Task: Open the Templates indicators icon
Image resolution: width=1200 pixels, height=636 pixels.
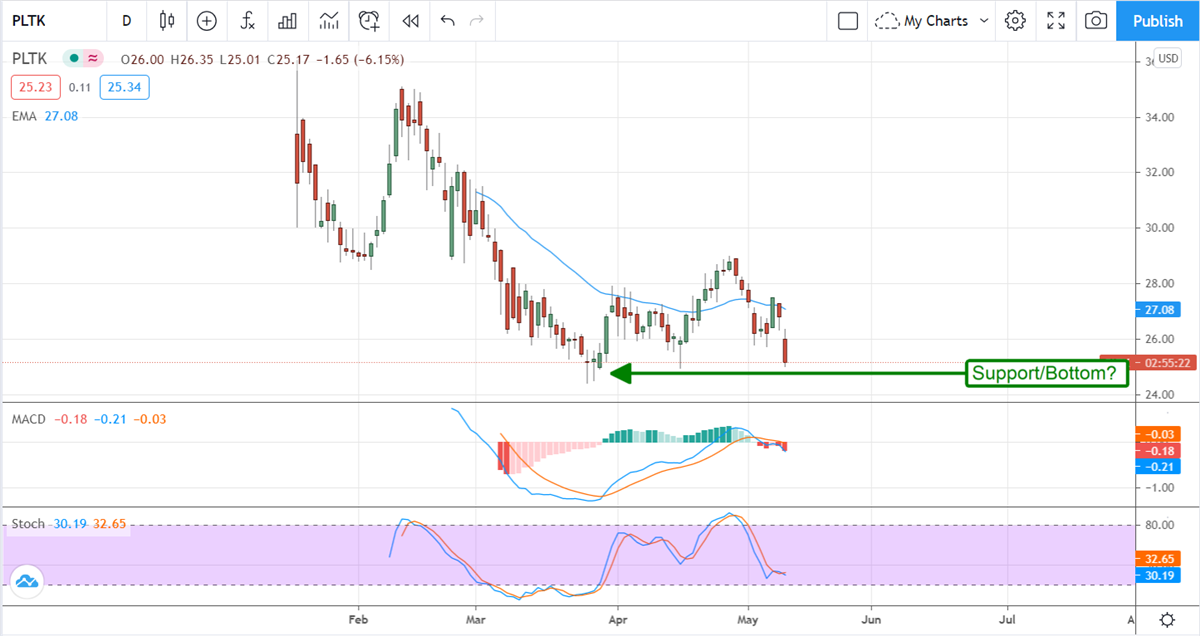Action: pos(329,20)
